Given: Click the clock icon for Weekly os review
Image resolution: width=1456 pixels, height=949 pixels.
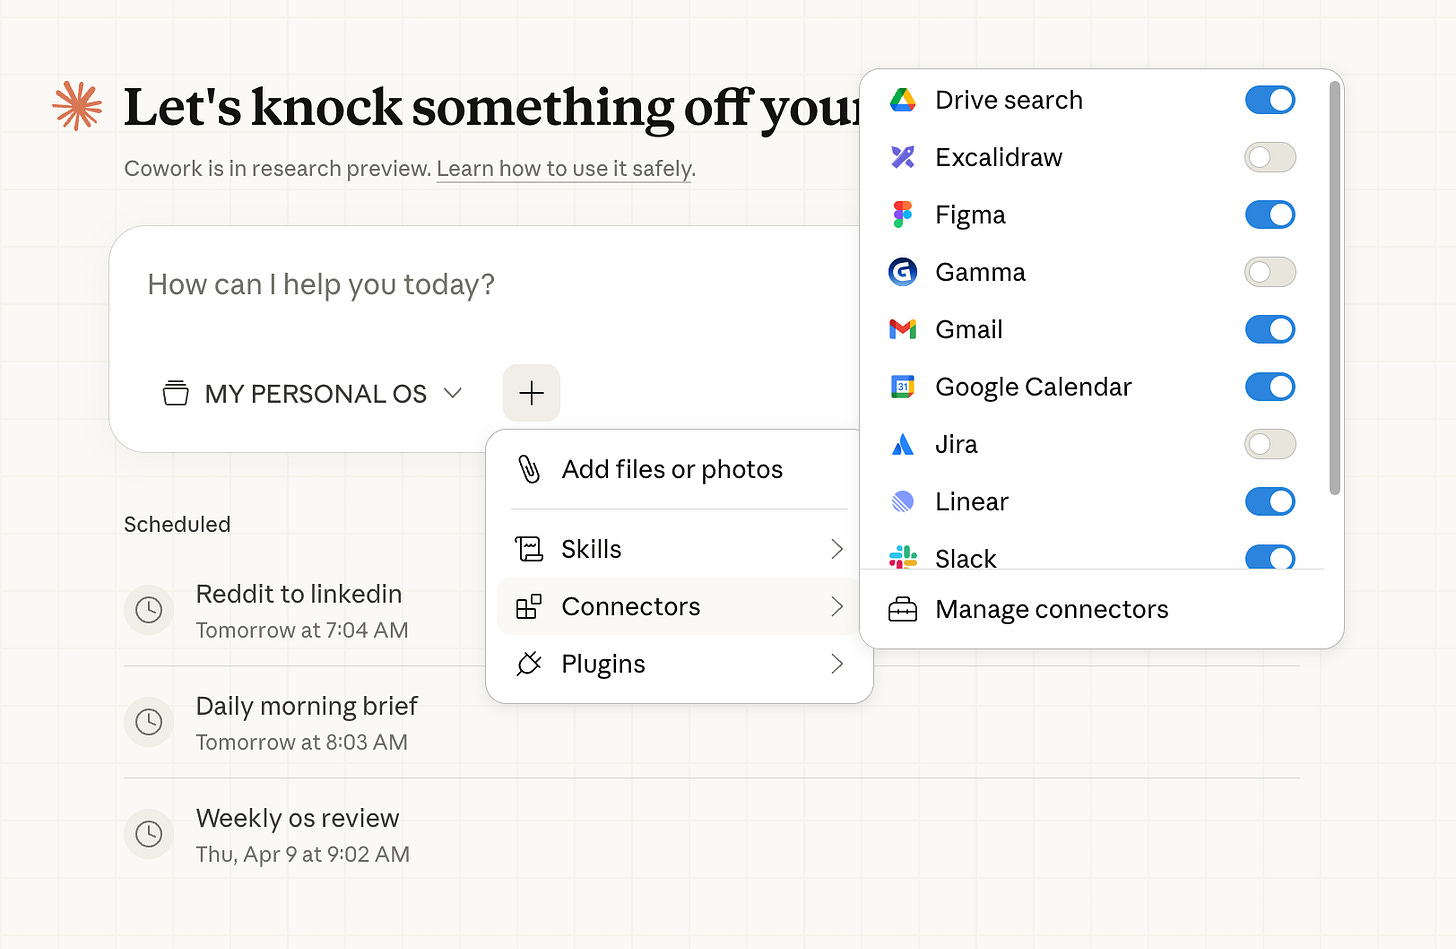Looking at the screenshot, I should tap(149, 834).
